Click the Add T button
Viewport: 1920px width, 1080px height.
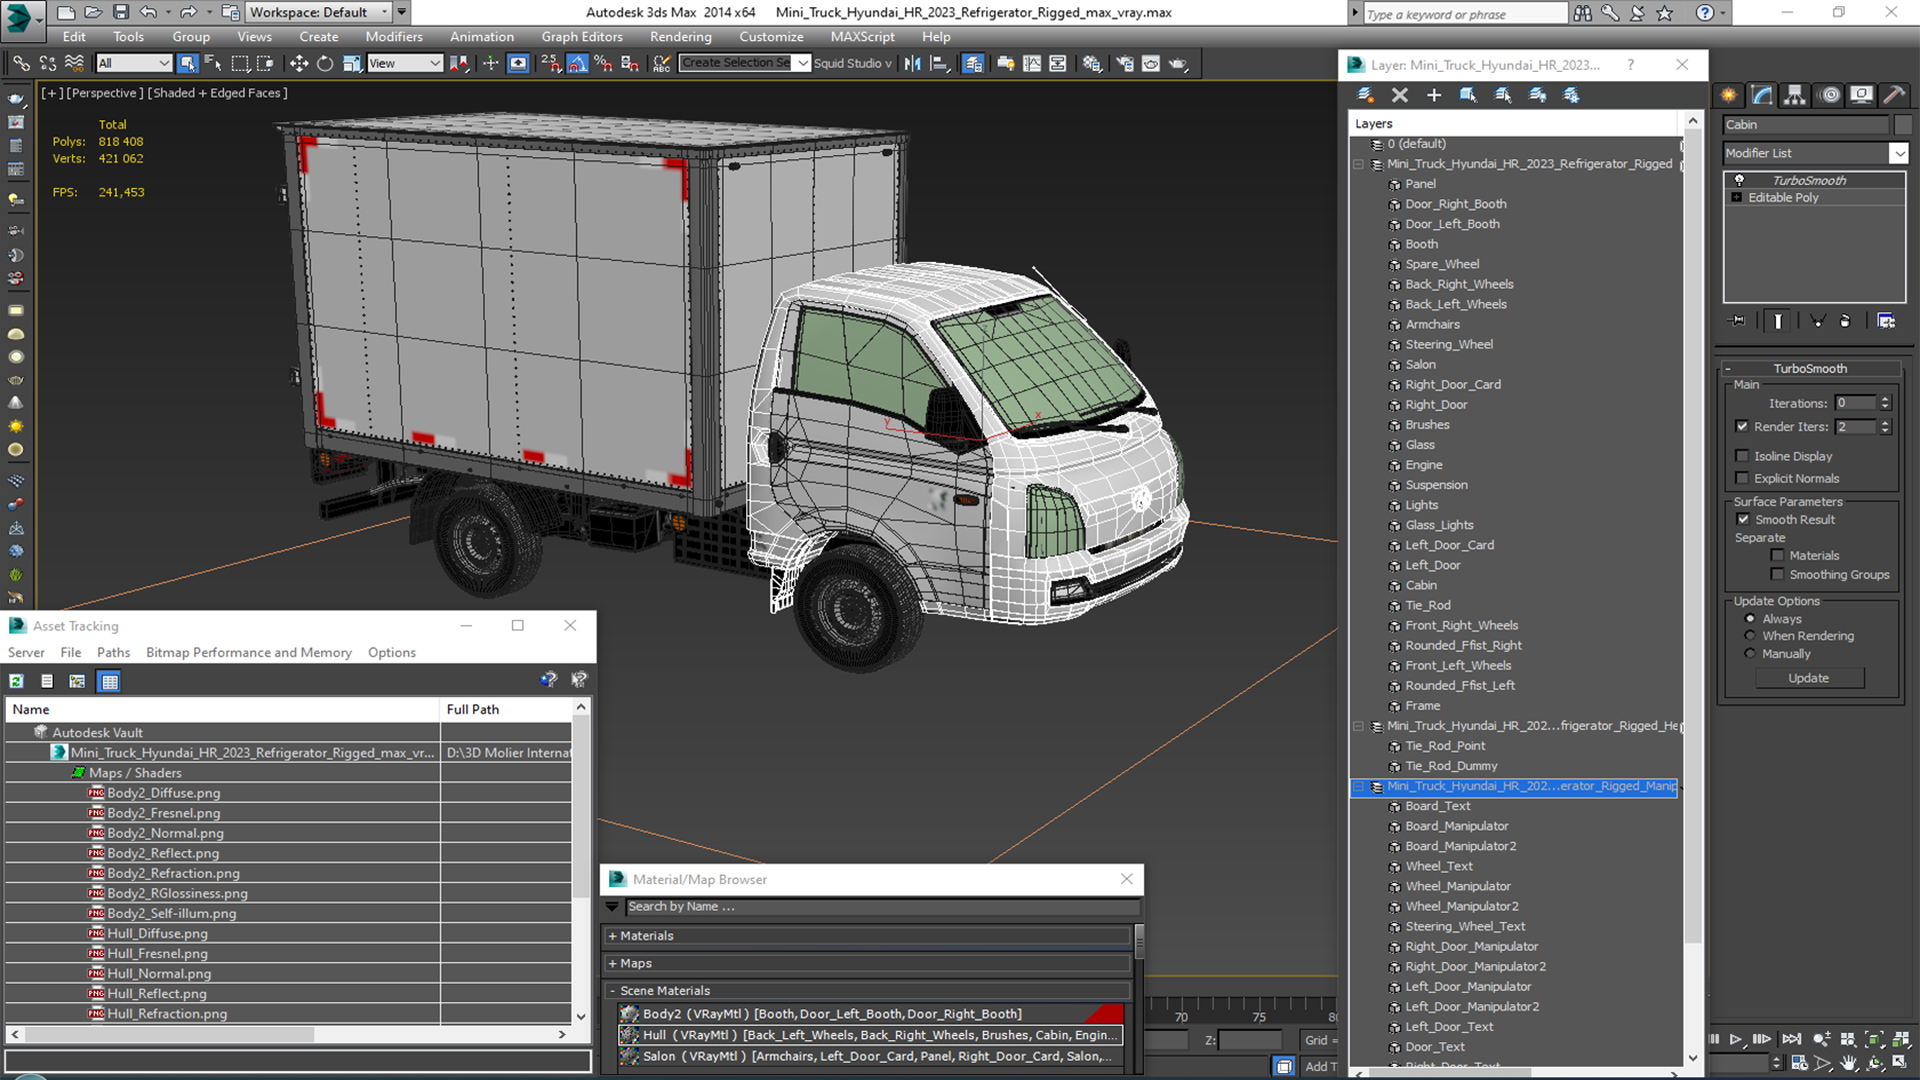(x=1320, y=1066)
